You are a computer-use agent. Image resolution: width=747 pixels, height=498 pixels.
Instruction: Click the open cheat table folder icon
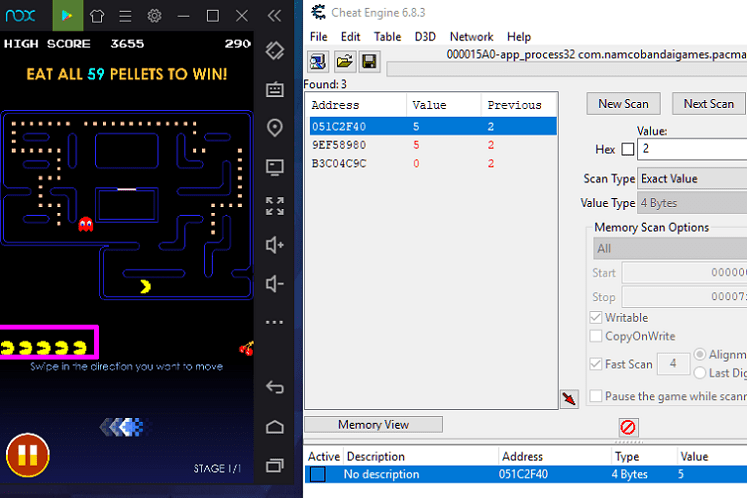344,61
